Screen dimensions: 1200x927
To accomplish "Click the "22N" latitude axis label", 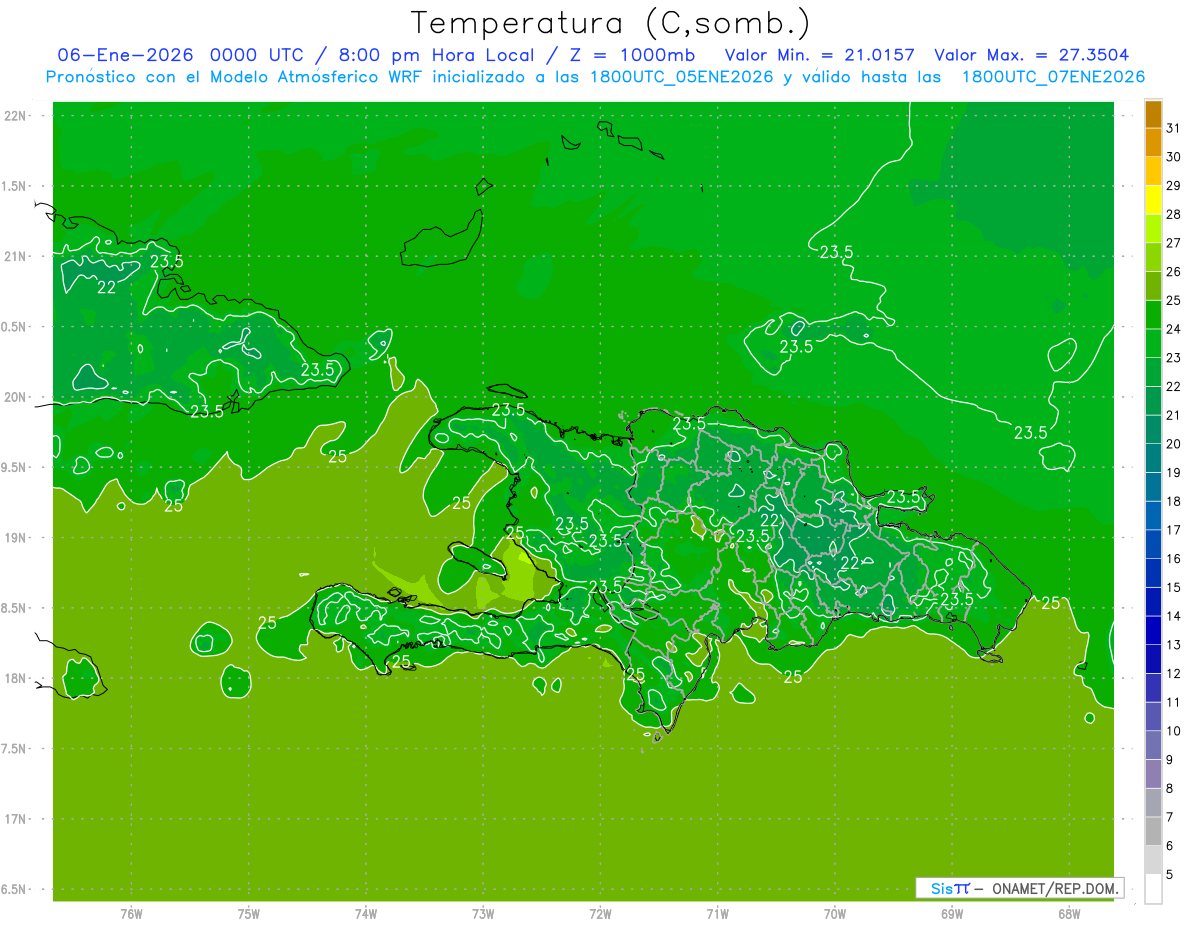I will click(16, 116).
